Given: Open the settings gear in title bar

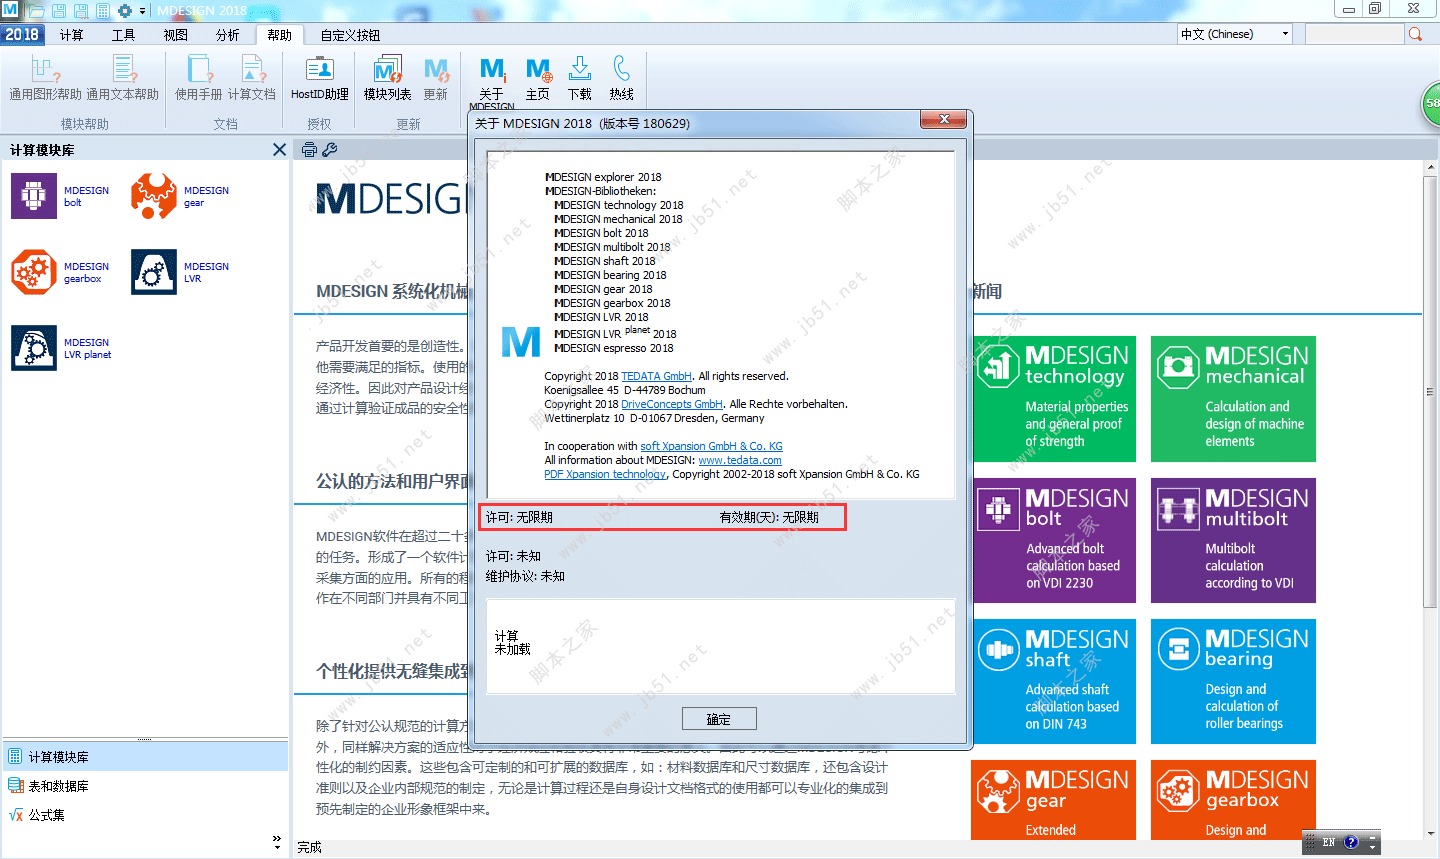Looking at the screenshot, I should coord(125,10).
